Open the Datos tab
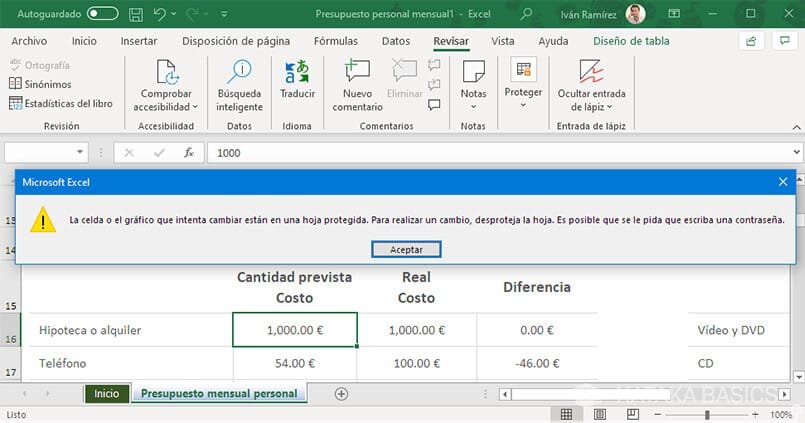This screenshot has width=805, height=423. click(396, 41)
